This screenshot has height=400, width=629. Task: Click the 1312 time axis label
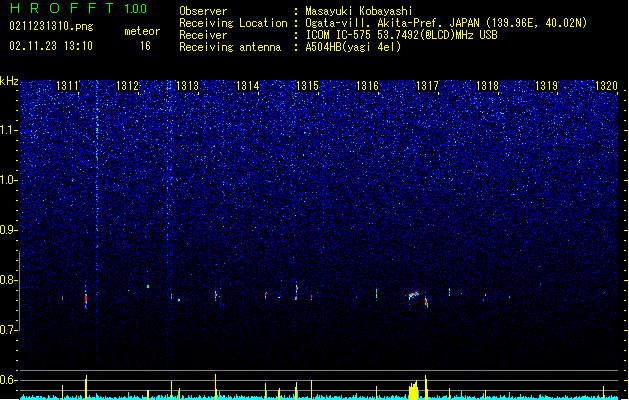tap(127, 86)
